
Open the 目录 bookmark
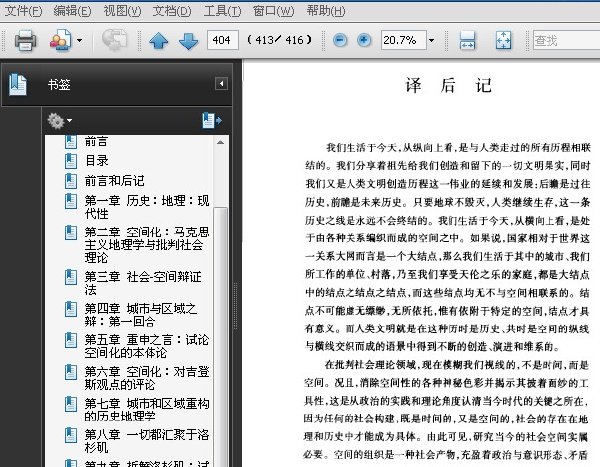click(96, 161)
